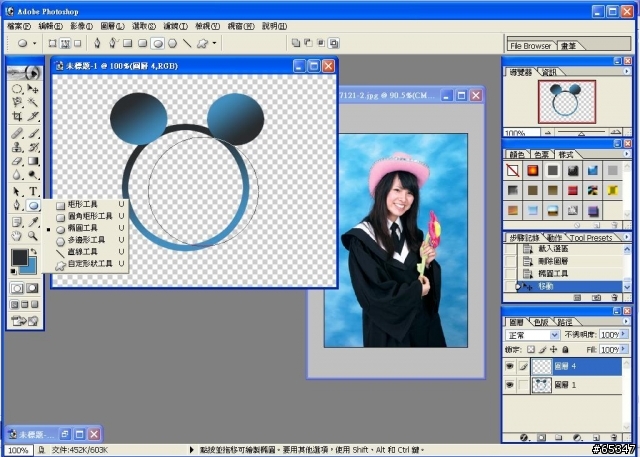Reset default colors with small black/white icon

pyautogui.click(x=13, y=271)
